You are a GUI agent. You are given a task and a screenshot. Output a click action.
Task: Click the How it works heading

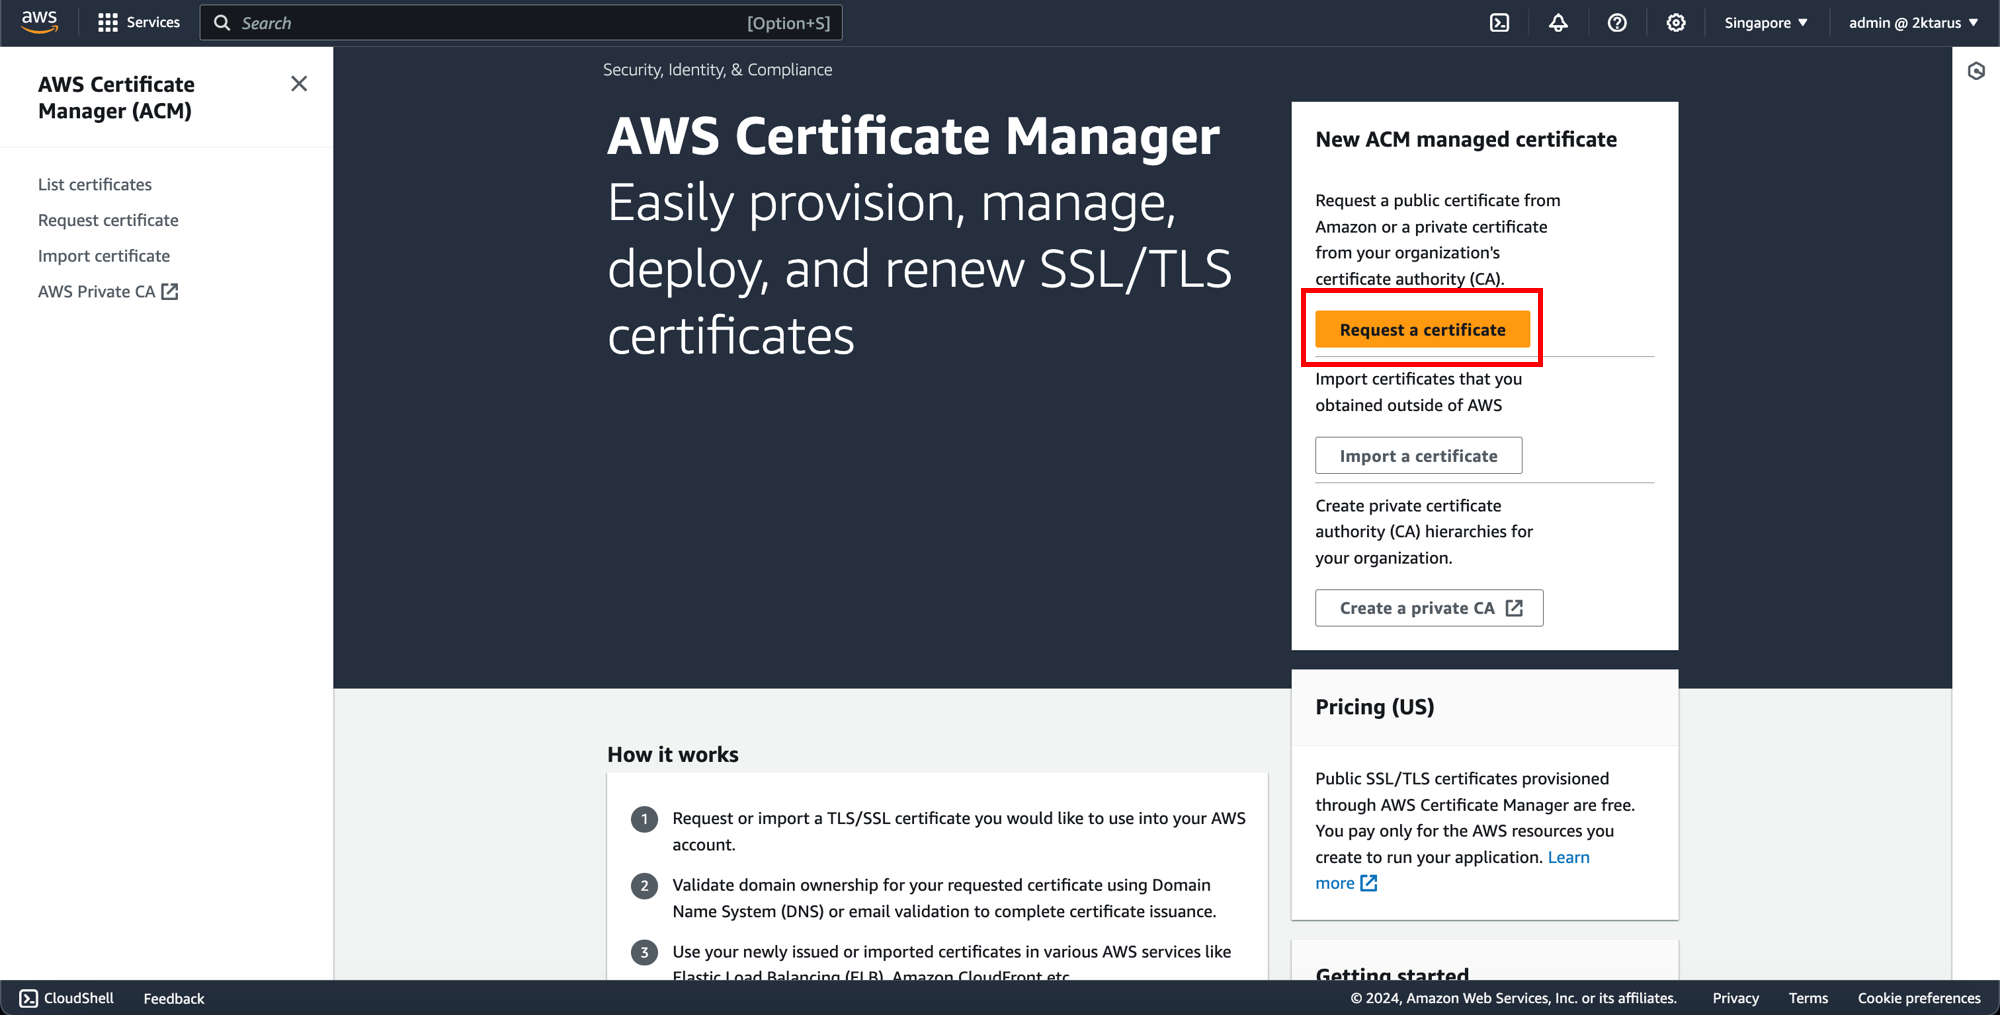click(673, 754)
